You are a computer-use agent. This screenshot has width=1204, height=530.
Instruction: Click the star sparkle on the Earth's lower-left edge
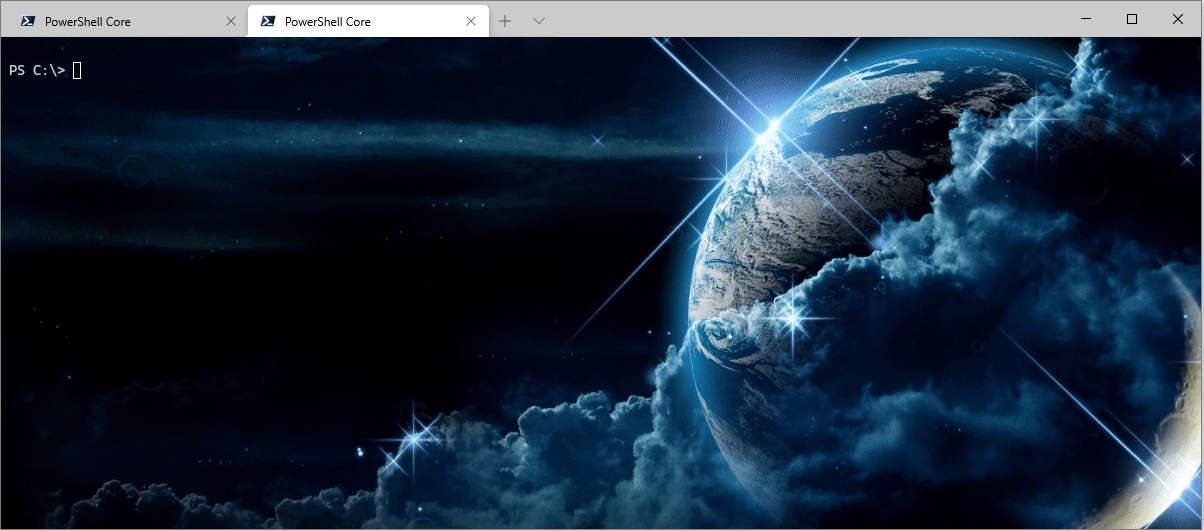point(795,320)
